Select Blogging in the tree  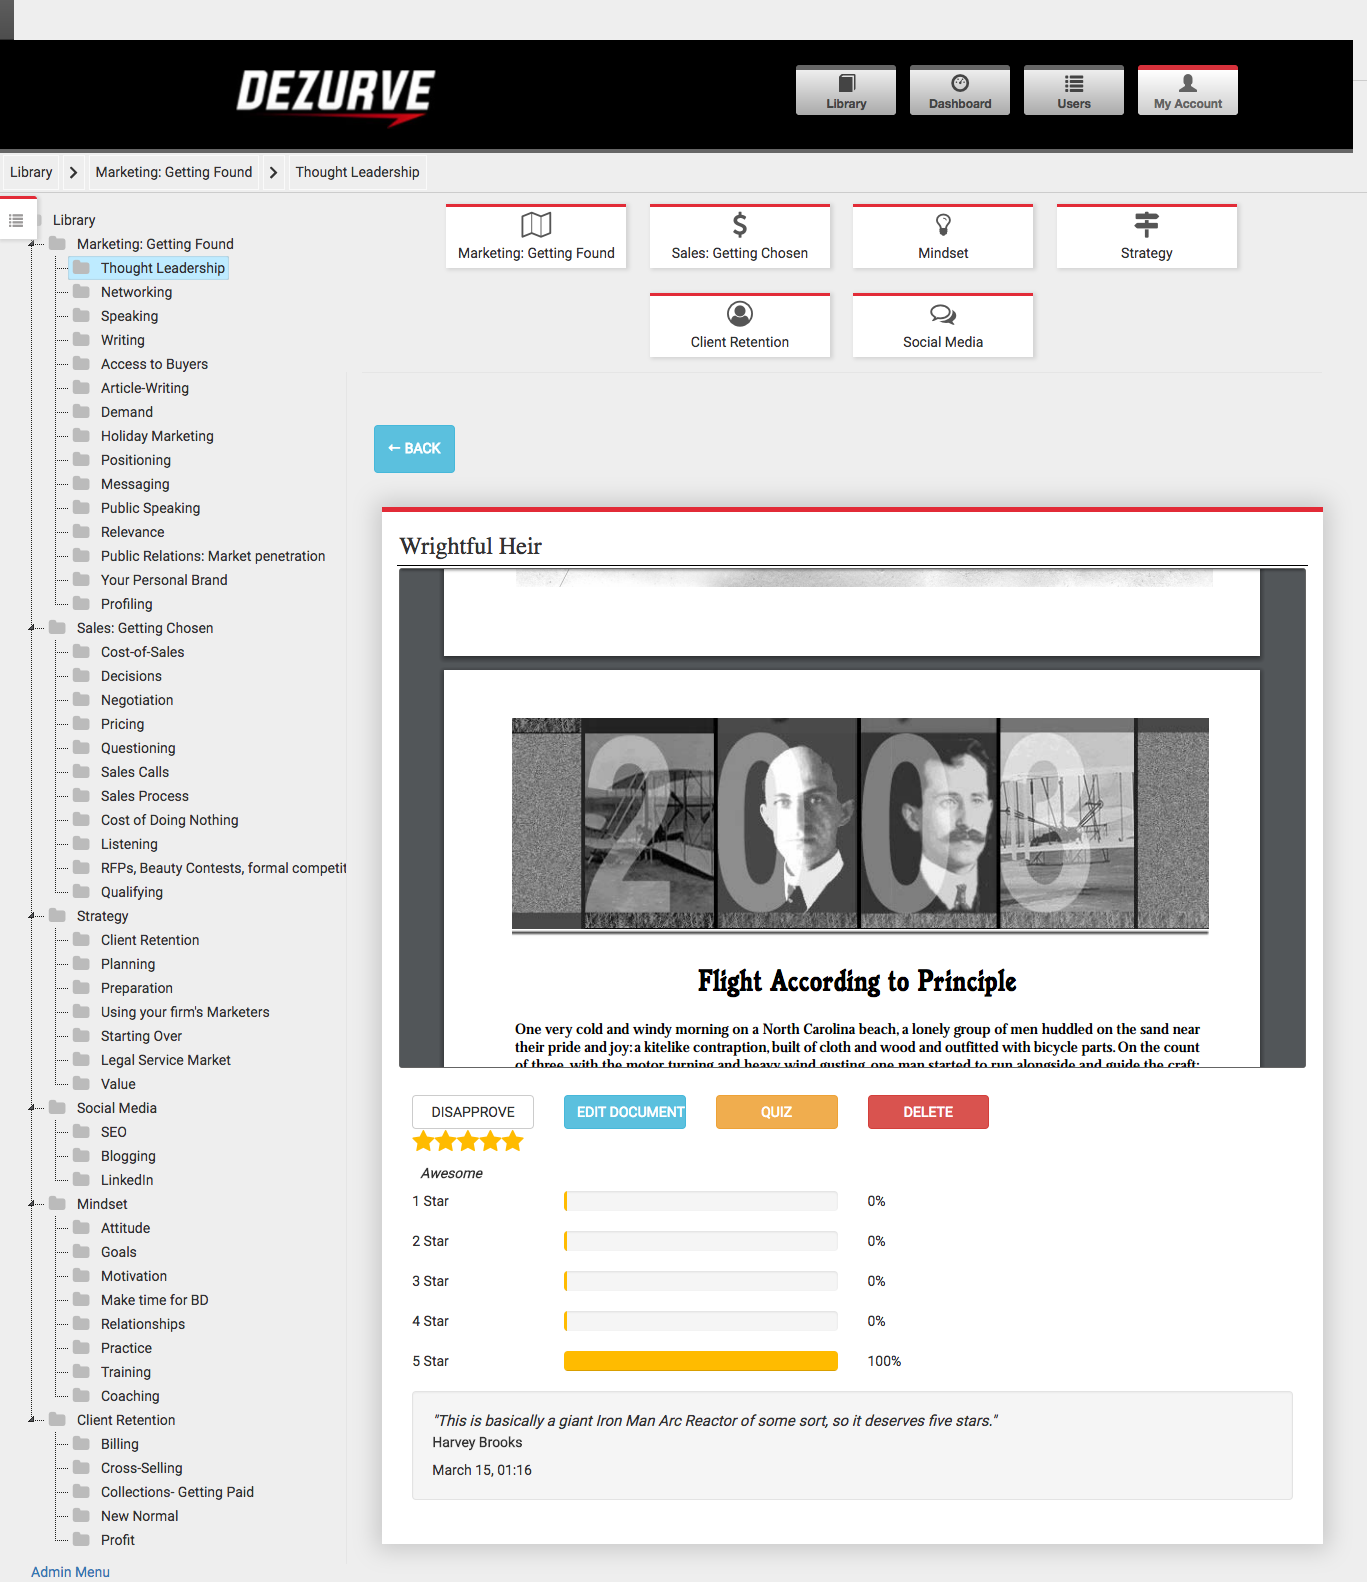tap(128, 1156)
